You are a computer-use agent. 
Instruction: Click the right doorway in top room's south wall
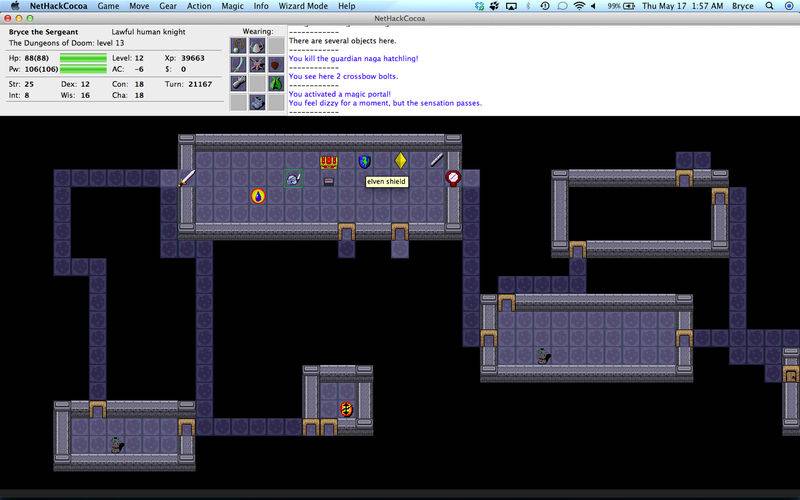point(399,231)
